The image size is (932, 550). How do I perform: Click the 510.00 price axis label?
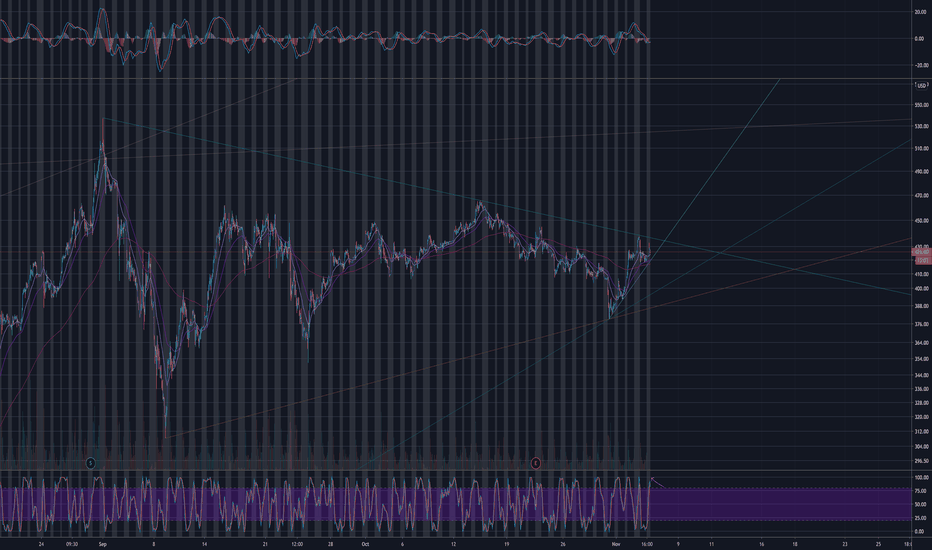click(921, 149)
